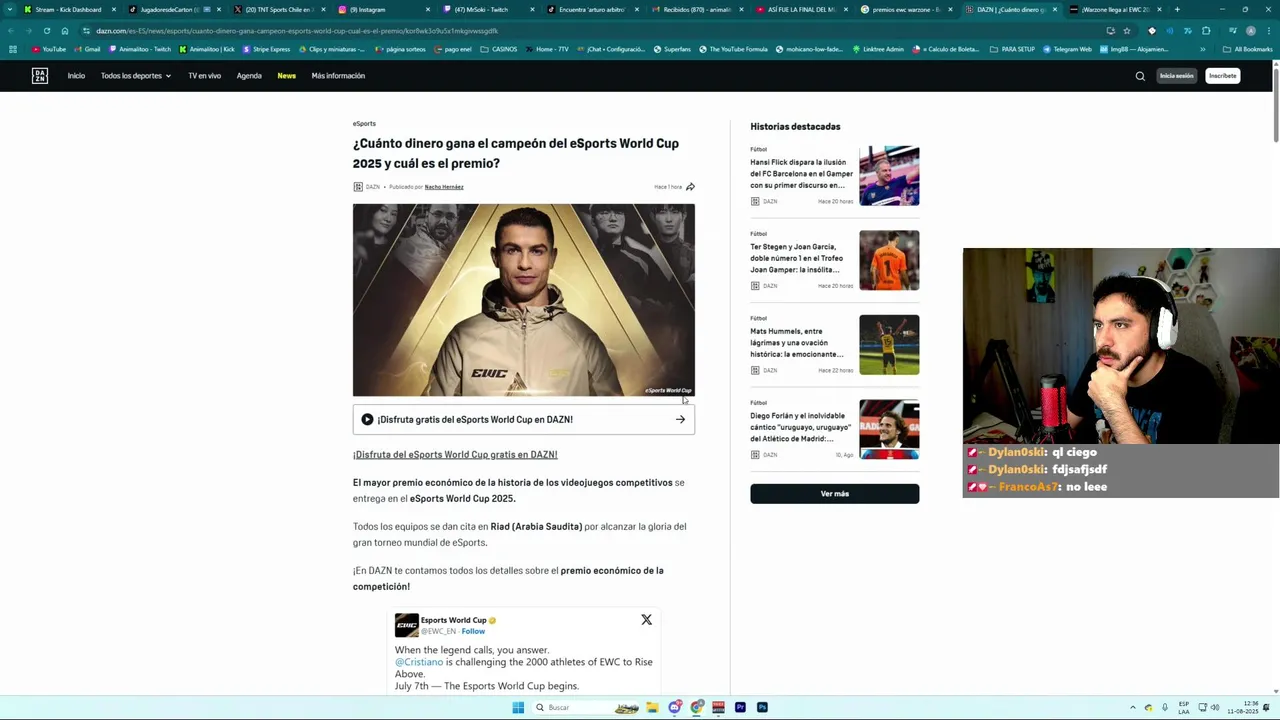Follow '¡Disfruta del eSports World Cup gratis' link

[455, 455]
